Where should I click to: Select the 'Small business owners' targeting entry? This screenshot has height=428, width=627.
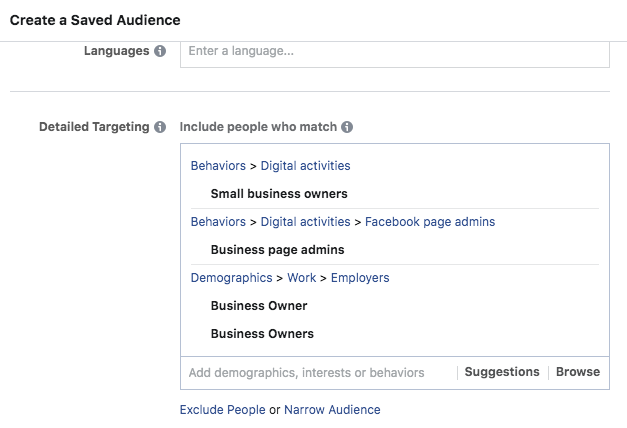279,193
